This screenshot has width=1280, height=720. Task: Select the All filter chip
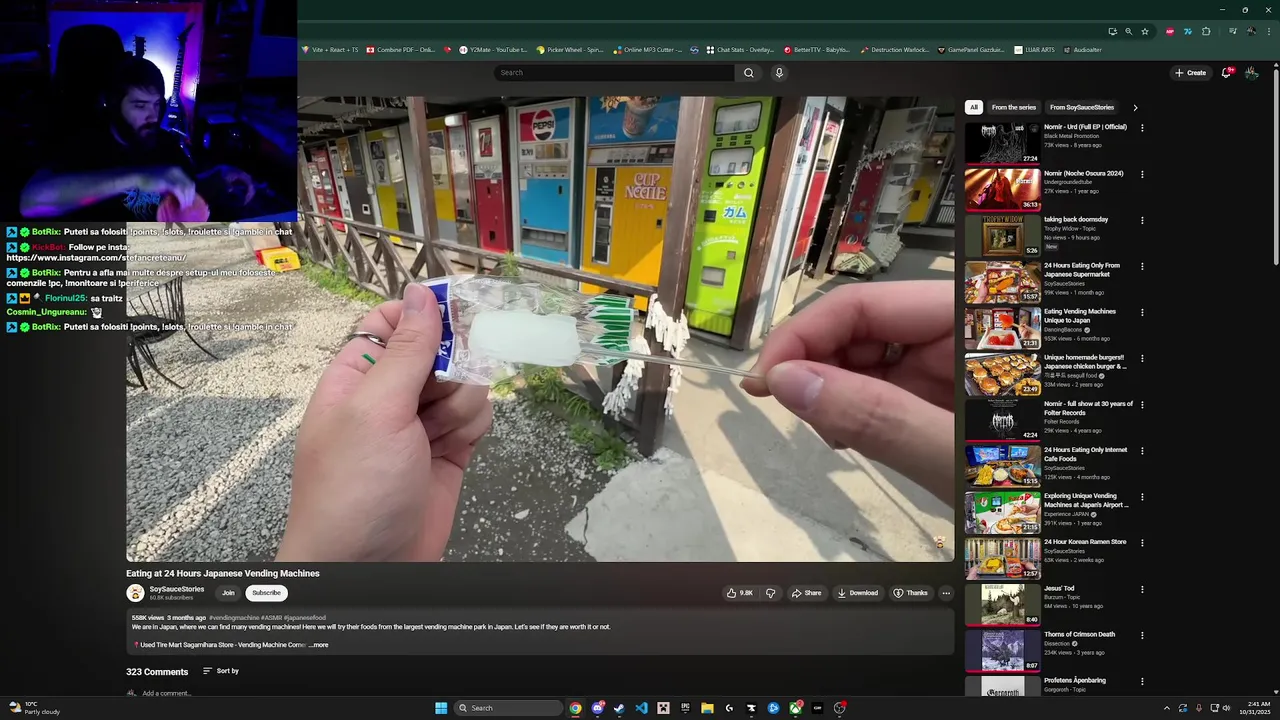point(973,107)
